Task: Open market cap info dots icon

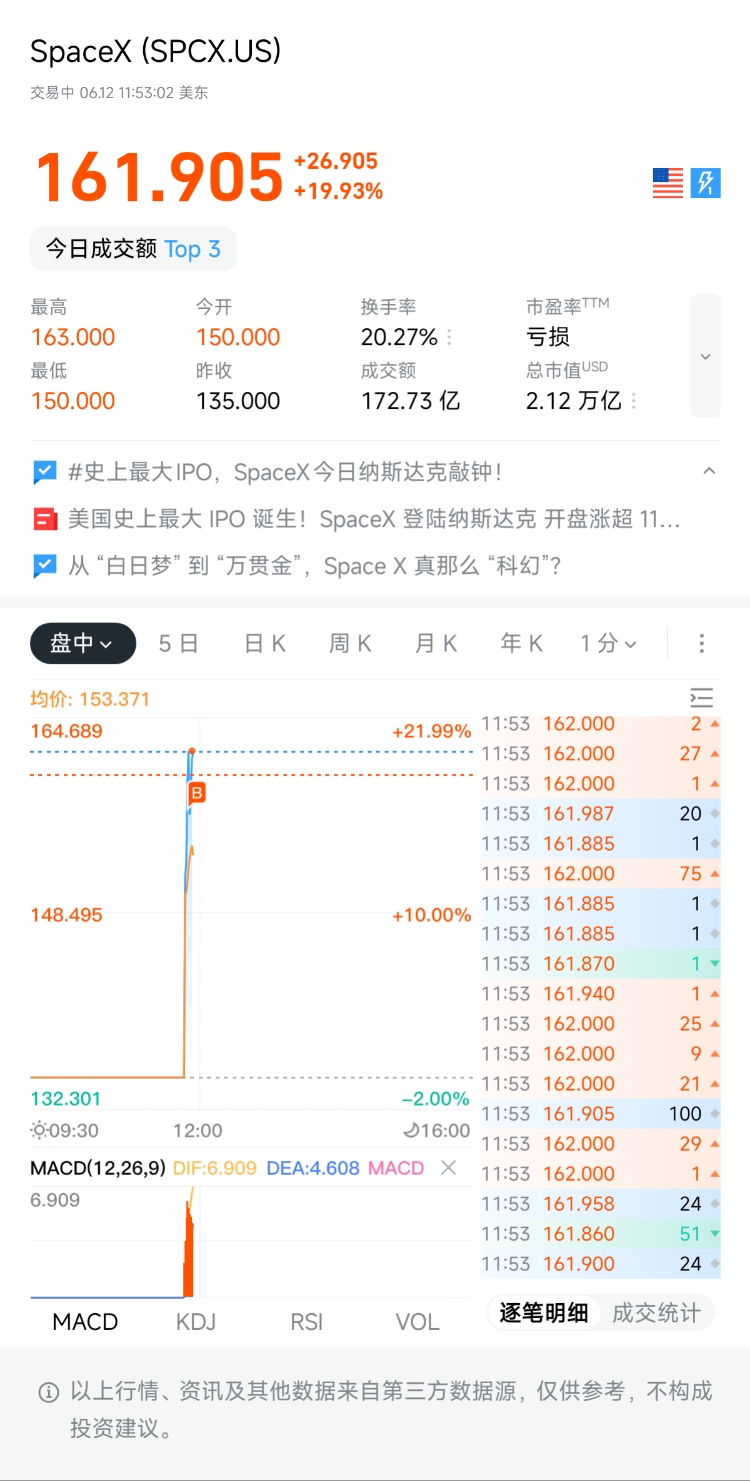Action: coord(636,401)
